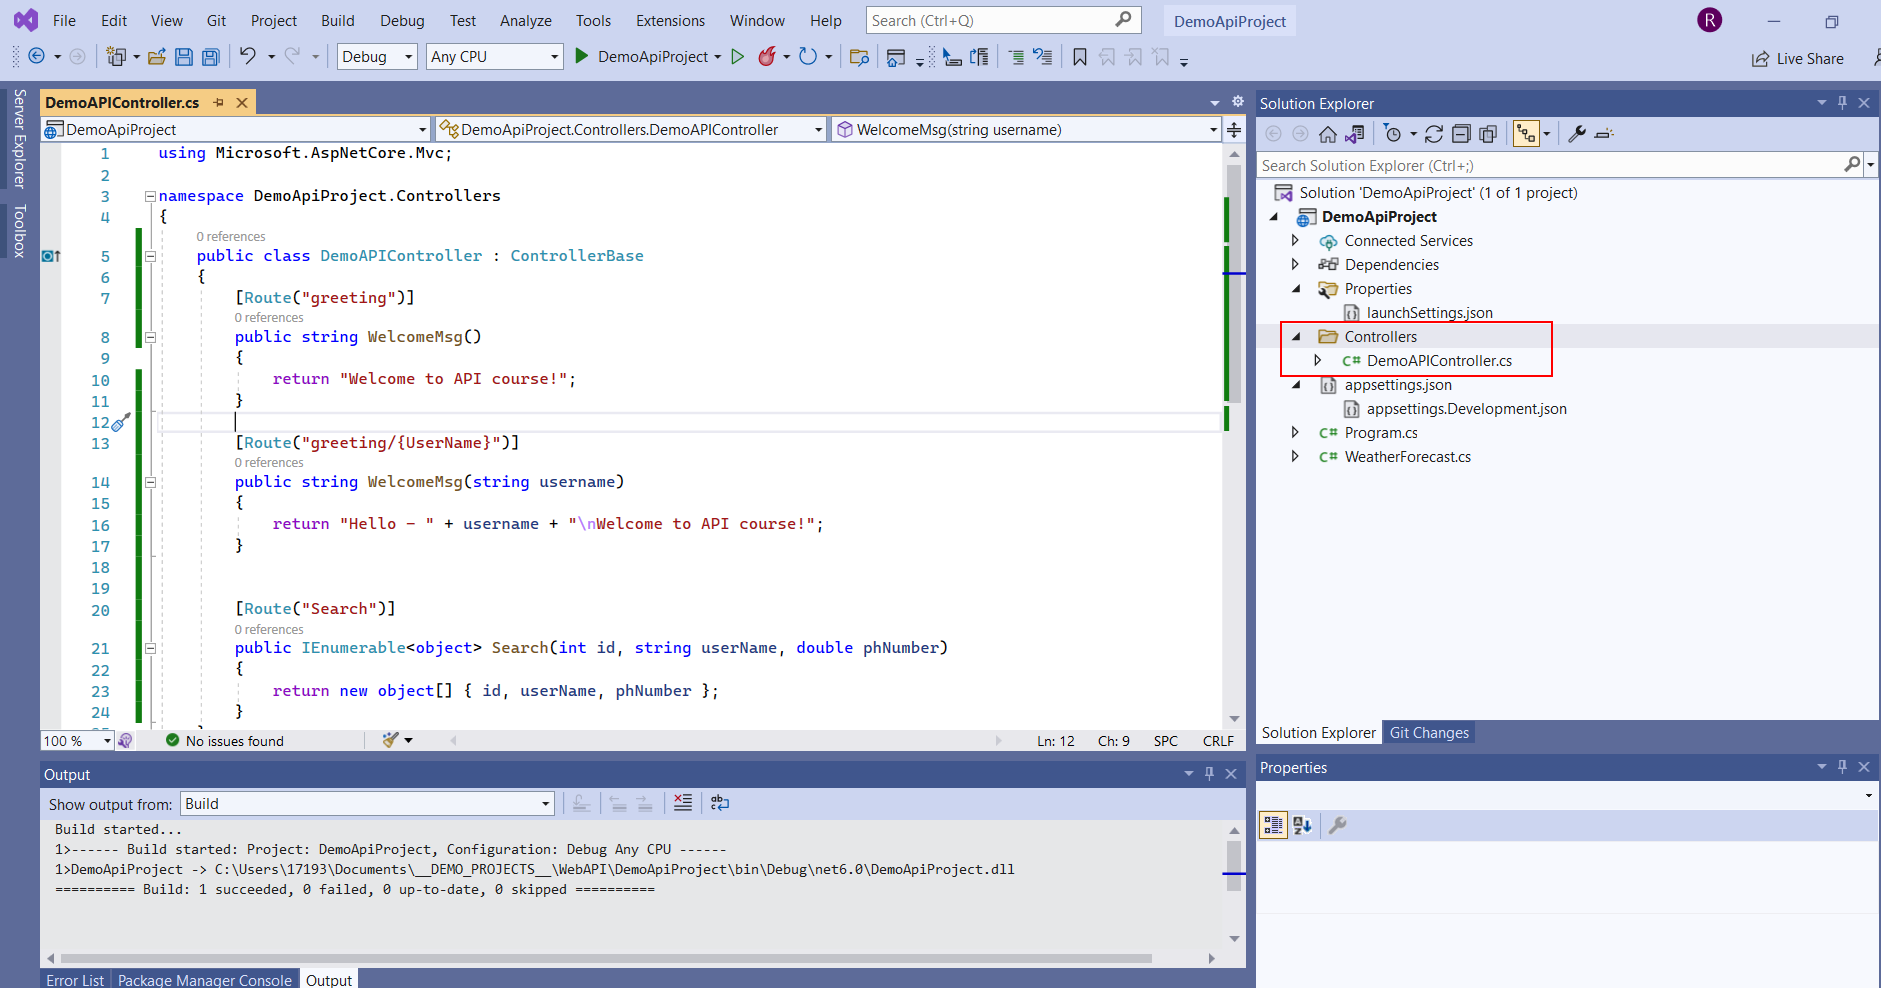Click the Save All icon
This screenshot has width=1881, height=988.
pyautogui.click(x=211, y=57)
